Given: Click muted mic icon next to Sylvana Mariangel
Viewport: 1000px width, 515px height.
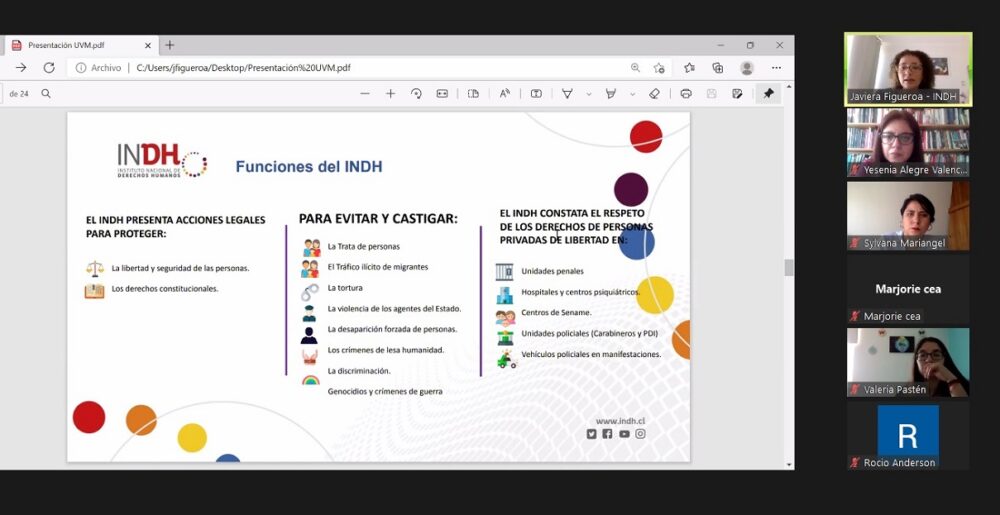Looking at the screenshot, I should (855, 243).
